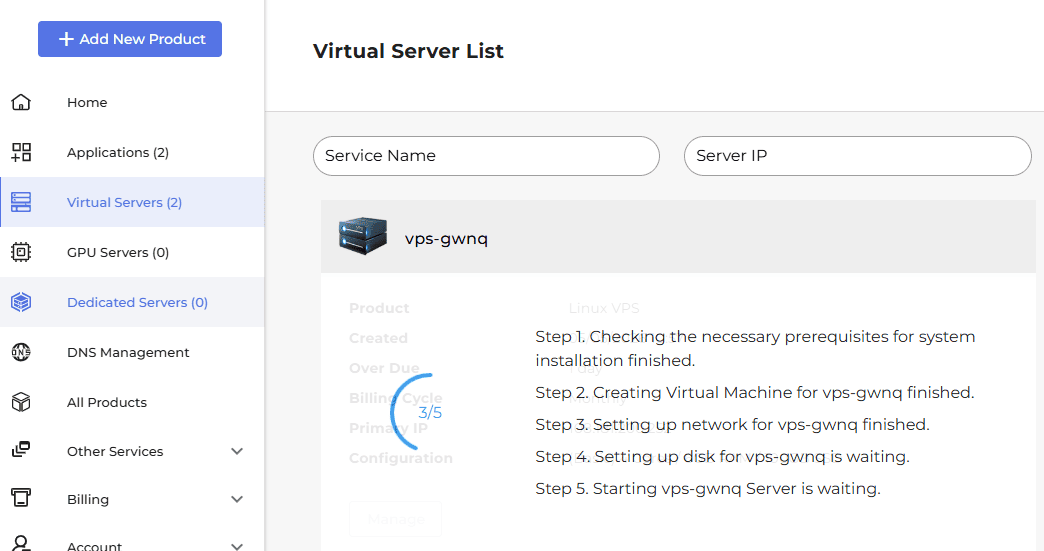
Task: Open the Home menu item
Action: click(x=87, y=102)
